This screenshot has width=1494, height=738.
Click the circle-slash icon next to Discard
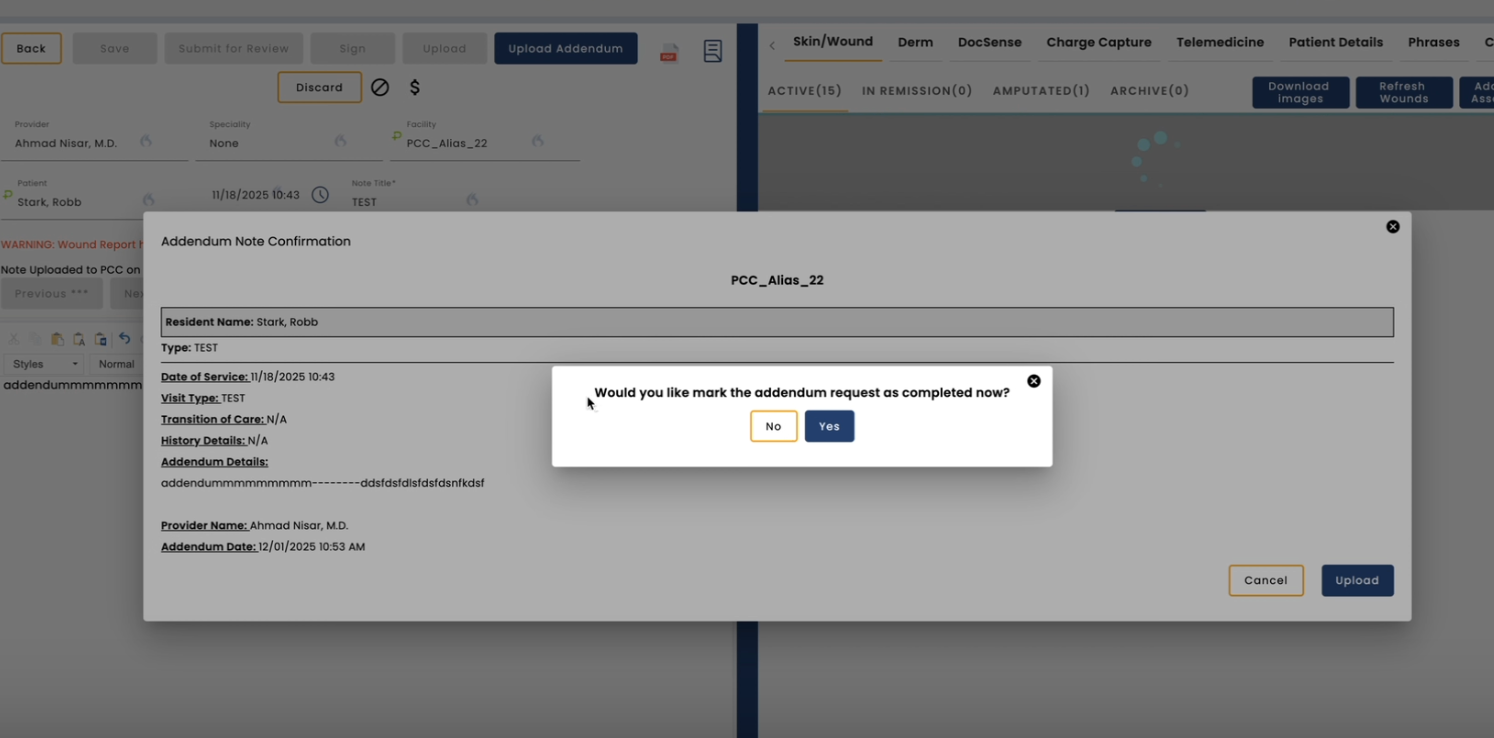coord(380,88)
